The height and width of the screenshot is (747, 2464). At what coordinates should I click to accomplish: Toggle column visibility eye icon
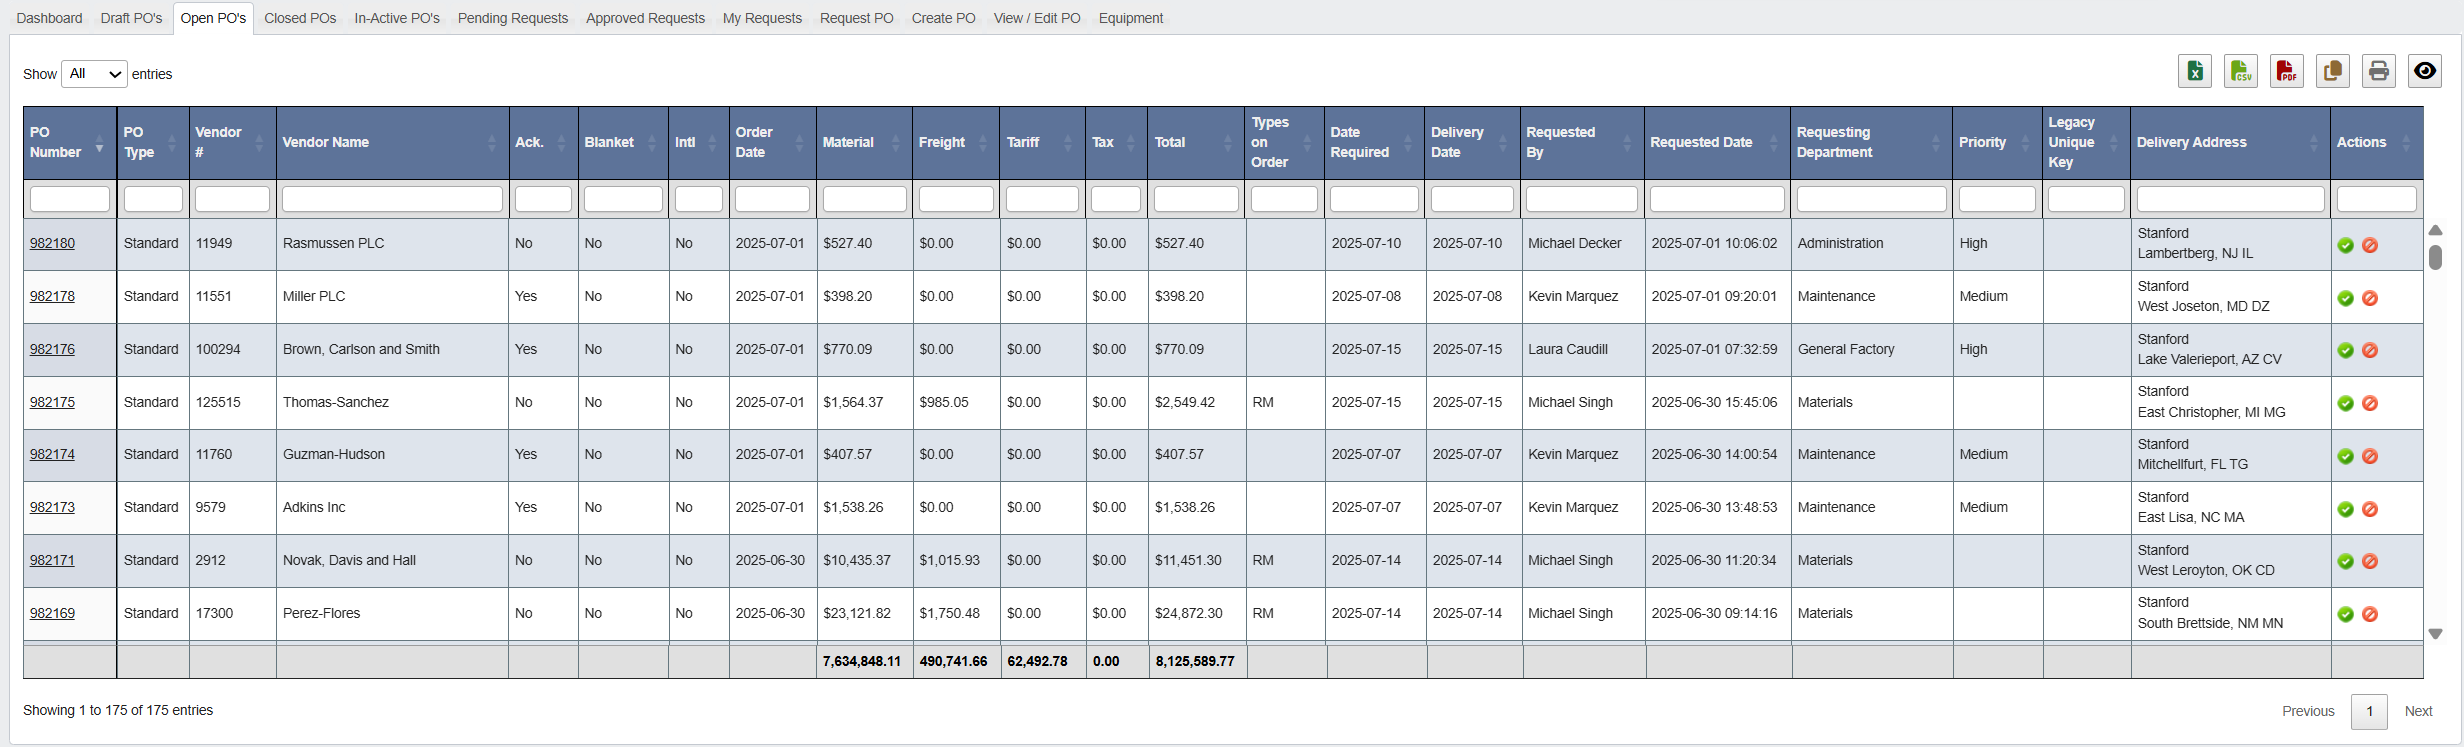pos(2425,71)
